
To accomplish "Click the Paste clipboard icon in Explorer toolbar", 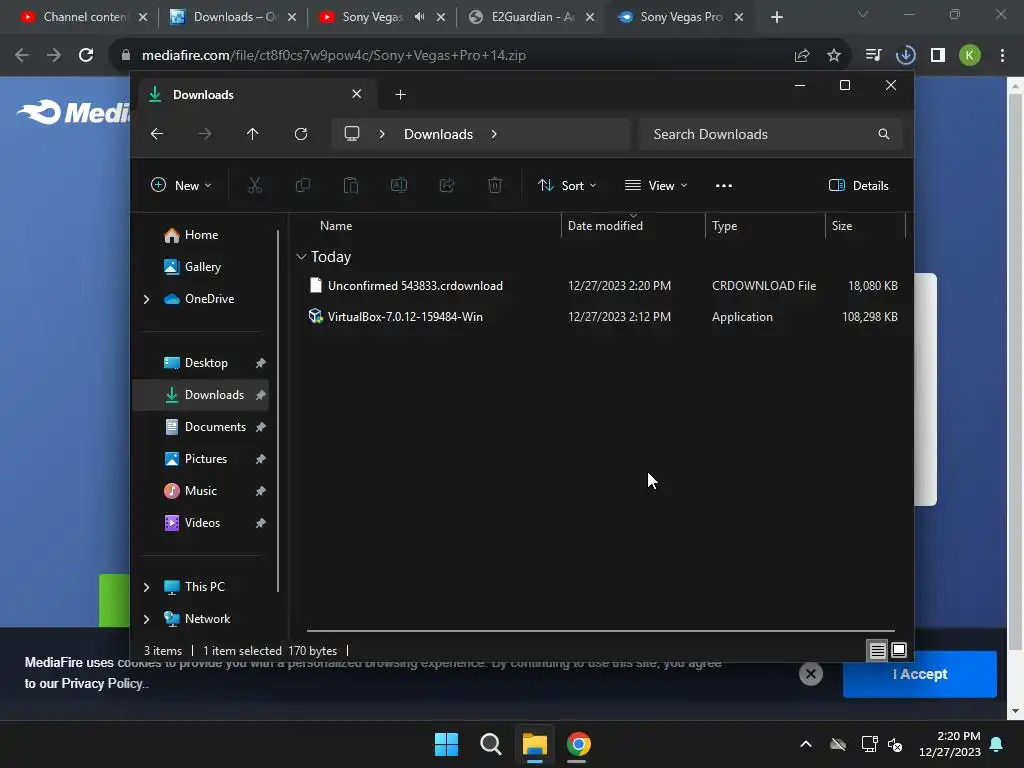I will (x=351, y=185).
